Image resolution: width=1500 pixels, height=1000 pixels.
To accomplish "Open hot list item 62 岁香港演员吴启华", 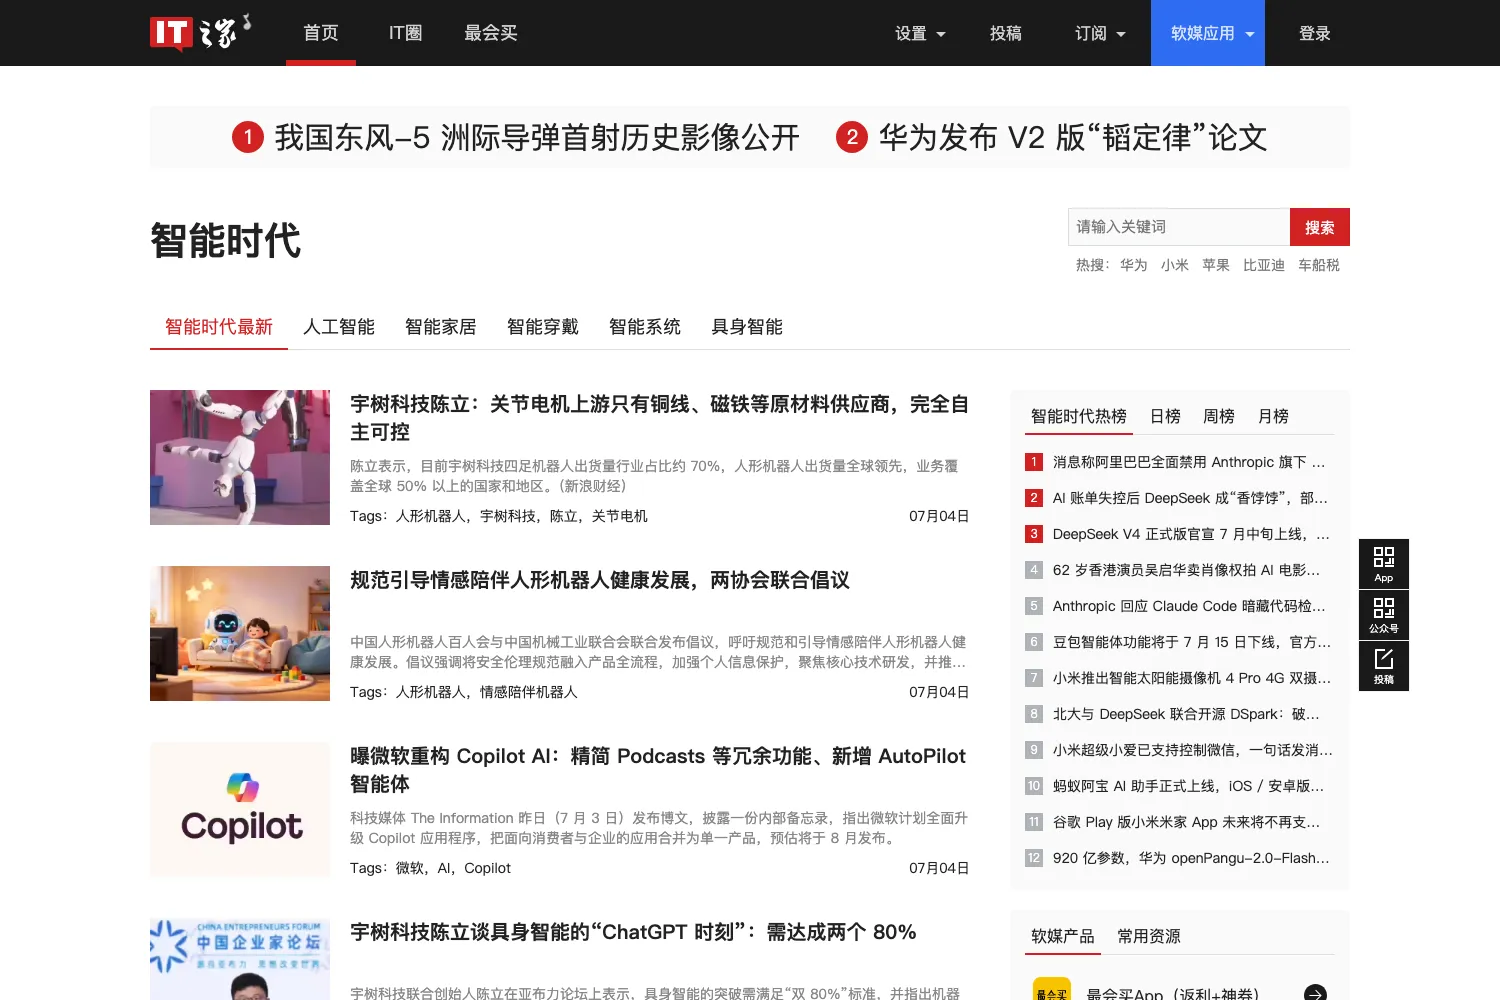I will [x=1186, y=570].
